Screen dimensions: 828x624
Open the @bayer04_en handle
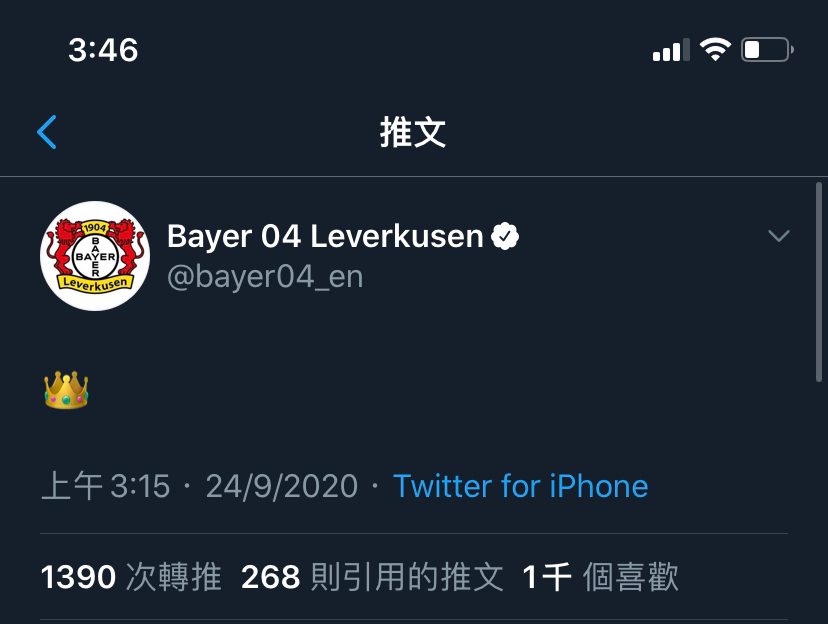(x=265, y=277)
